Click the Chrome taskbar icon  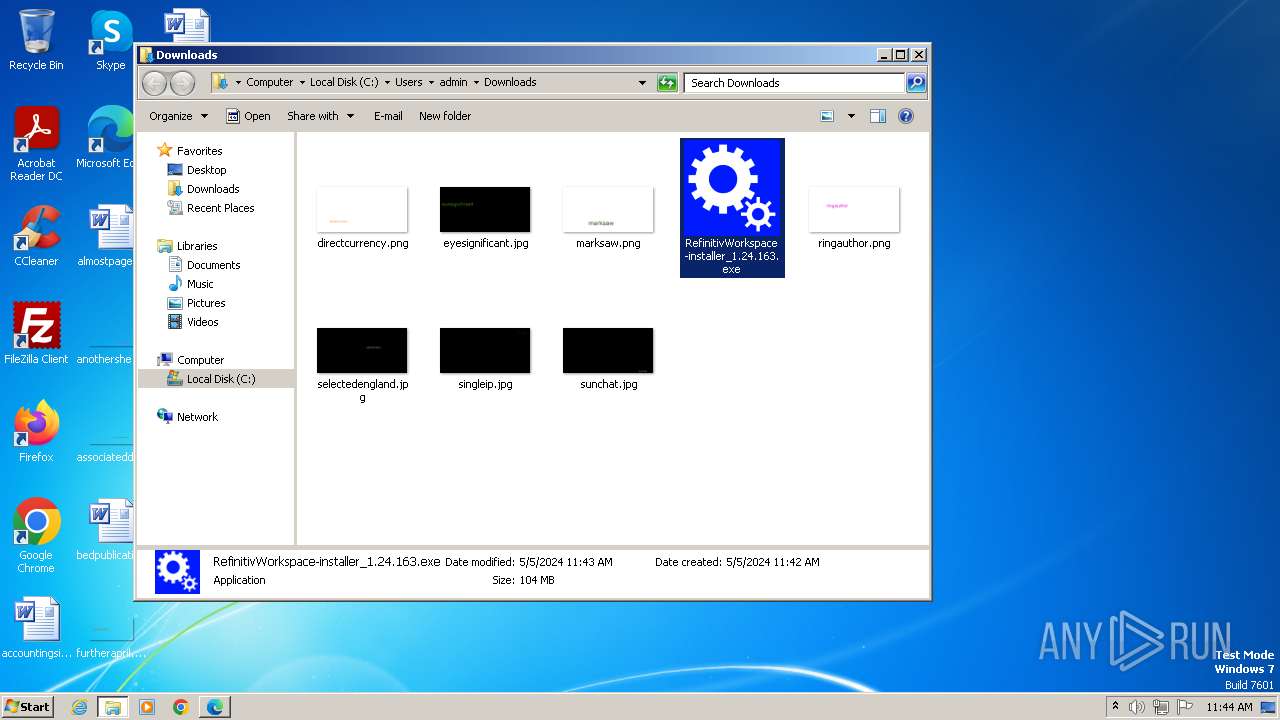180,707
